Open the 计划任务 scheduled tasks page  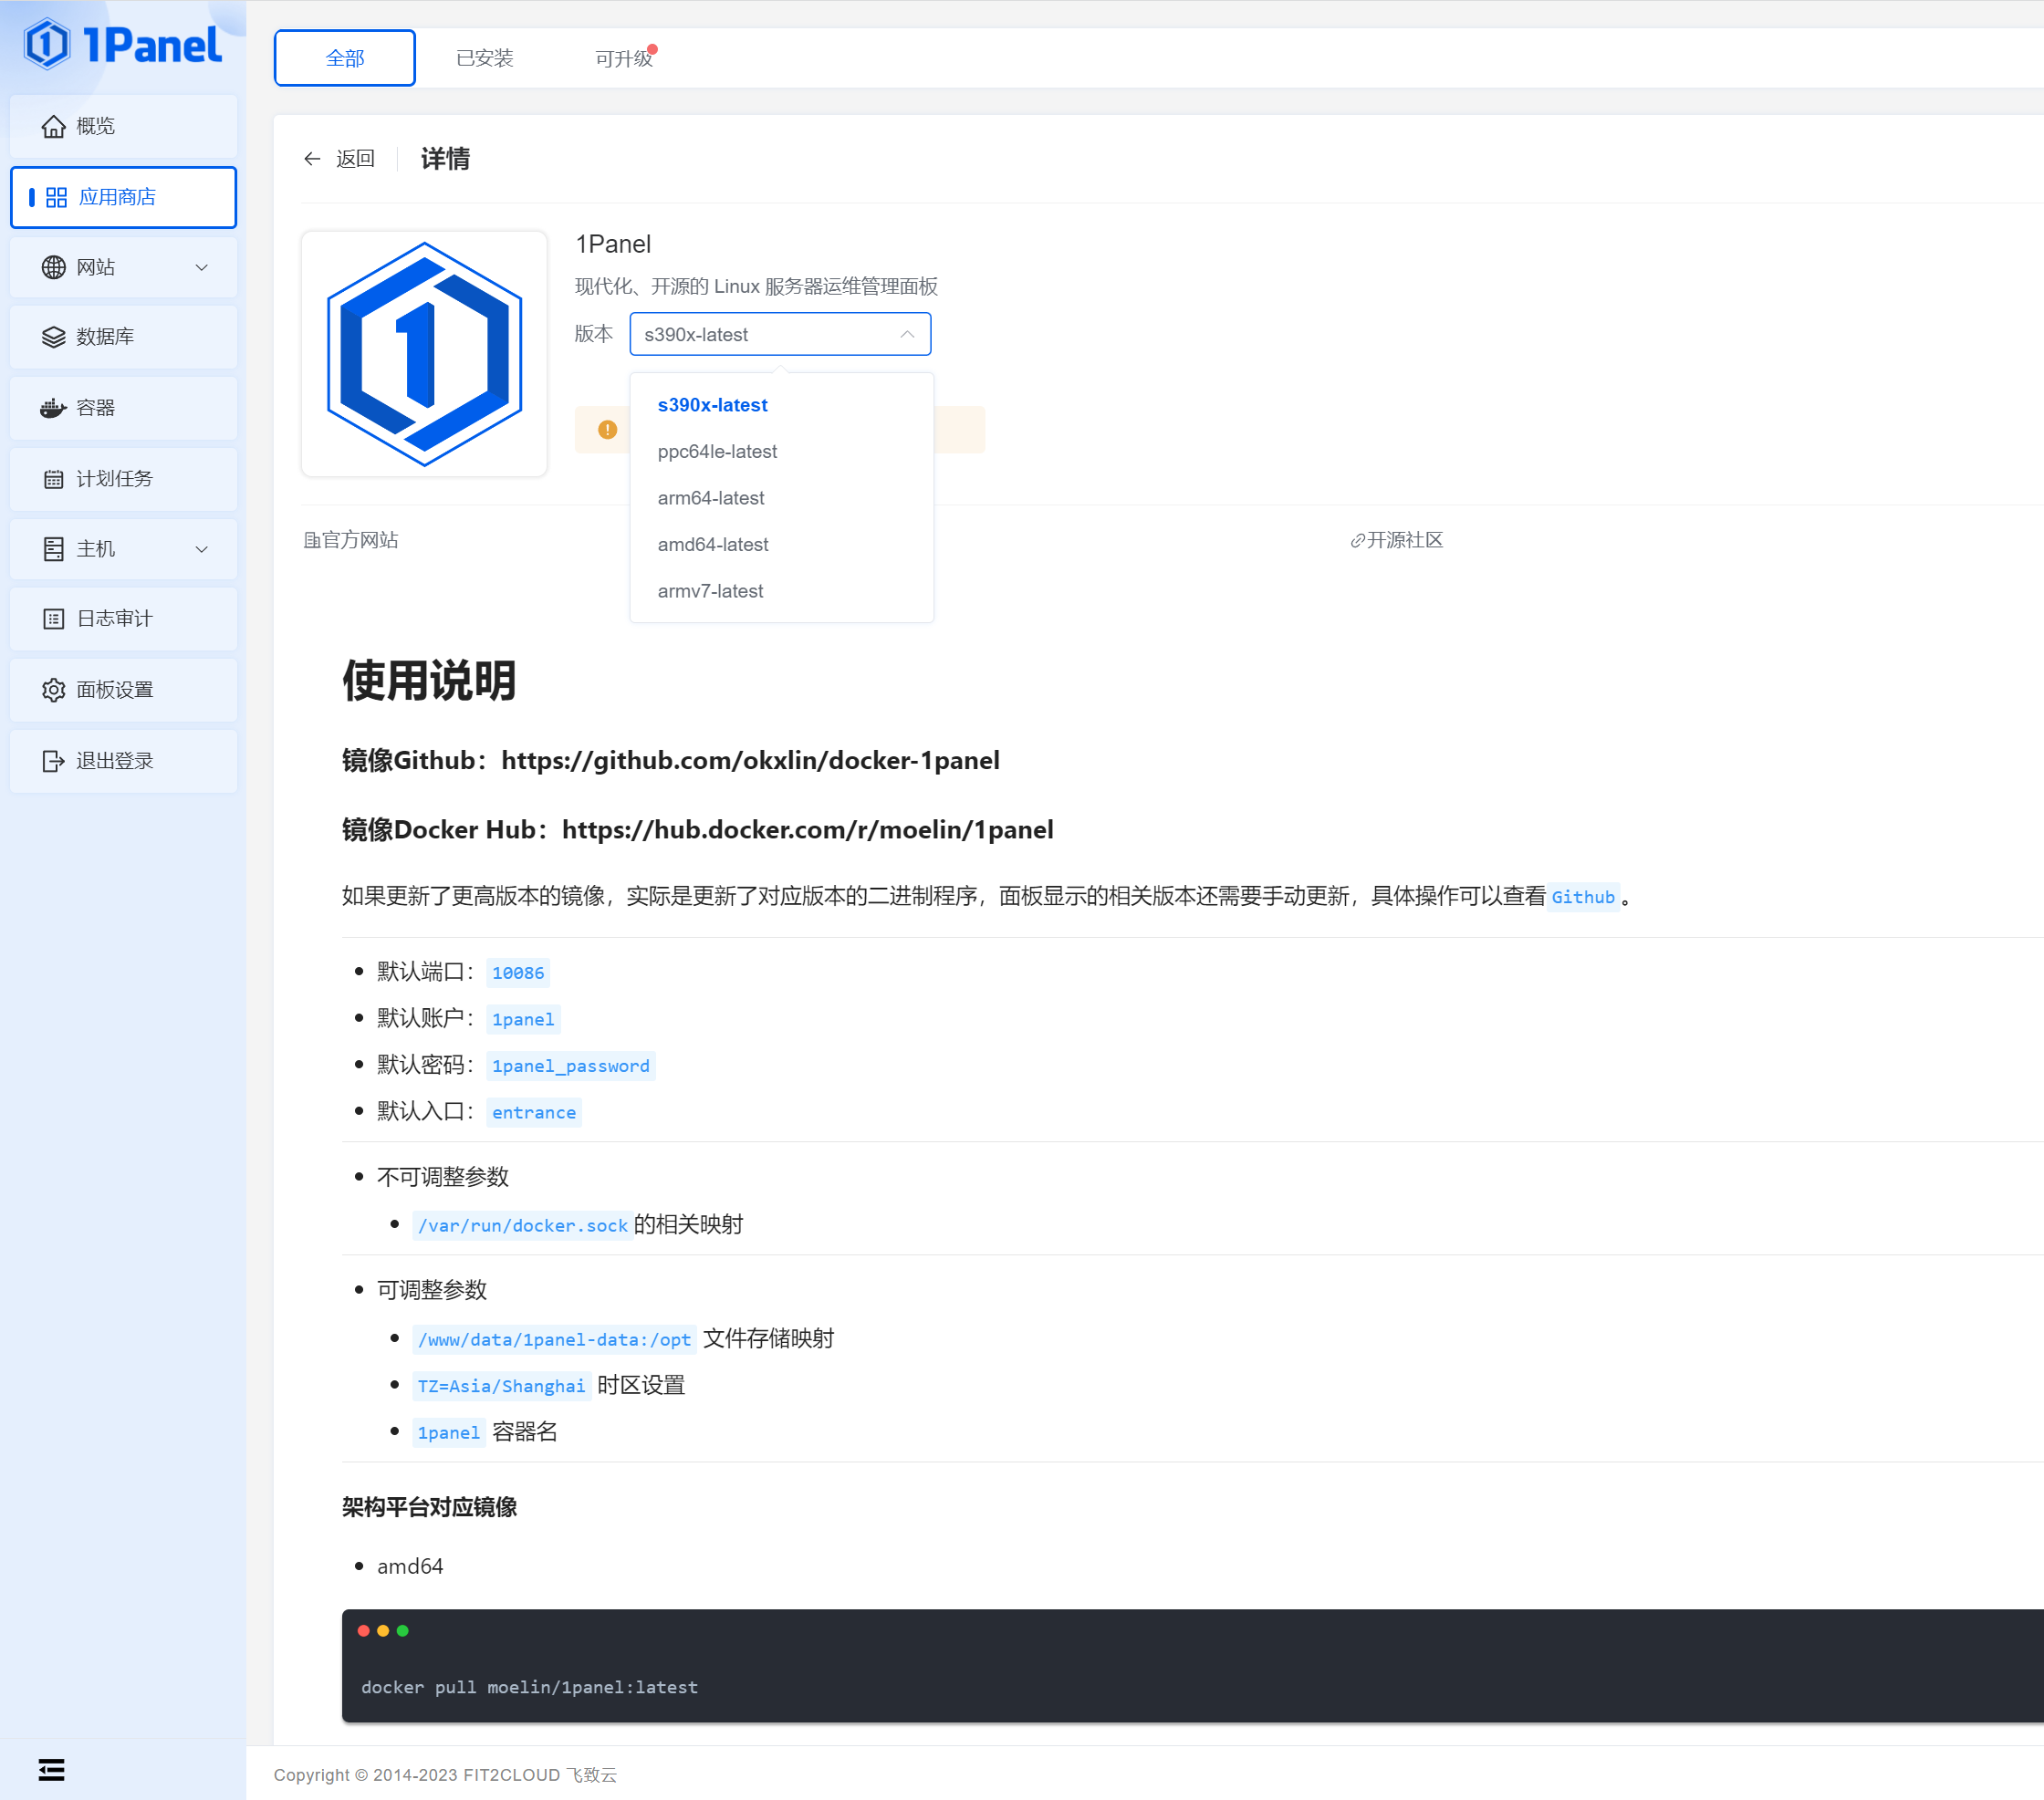(116, 478)
